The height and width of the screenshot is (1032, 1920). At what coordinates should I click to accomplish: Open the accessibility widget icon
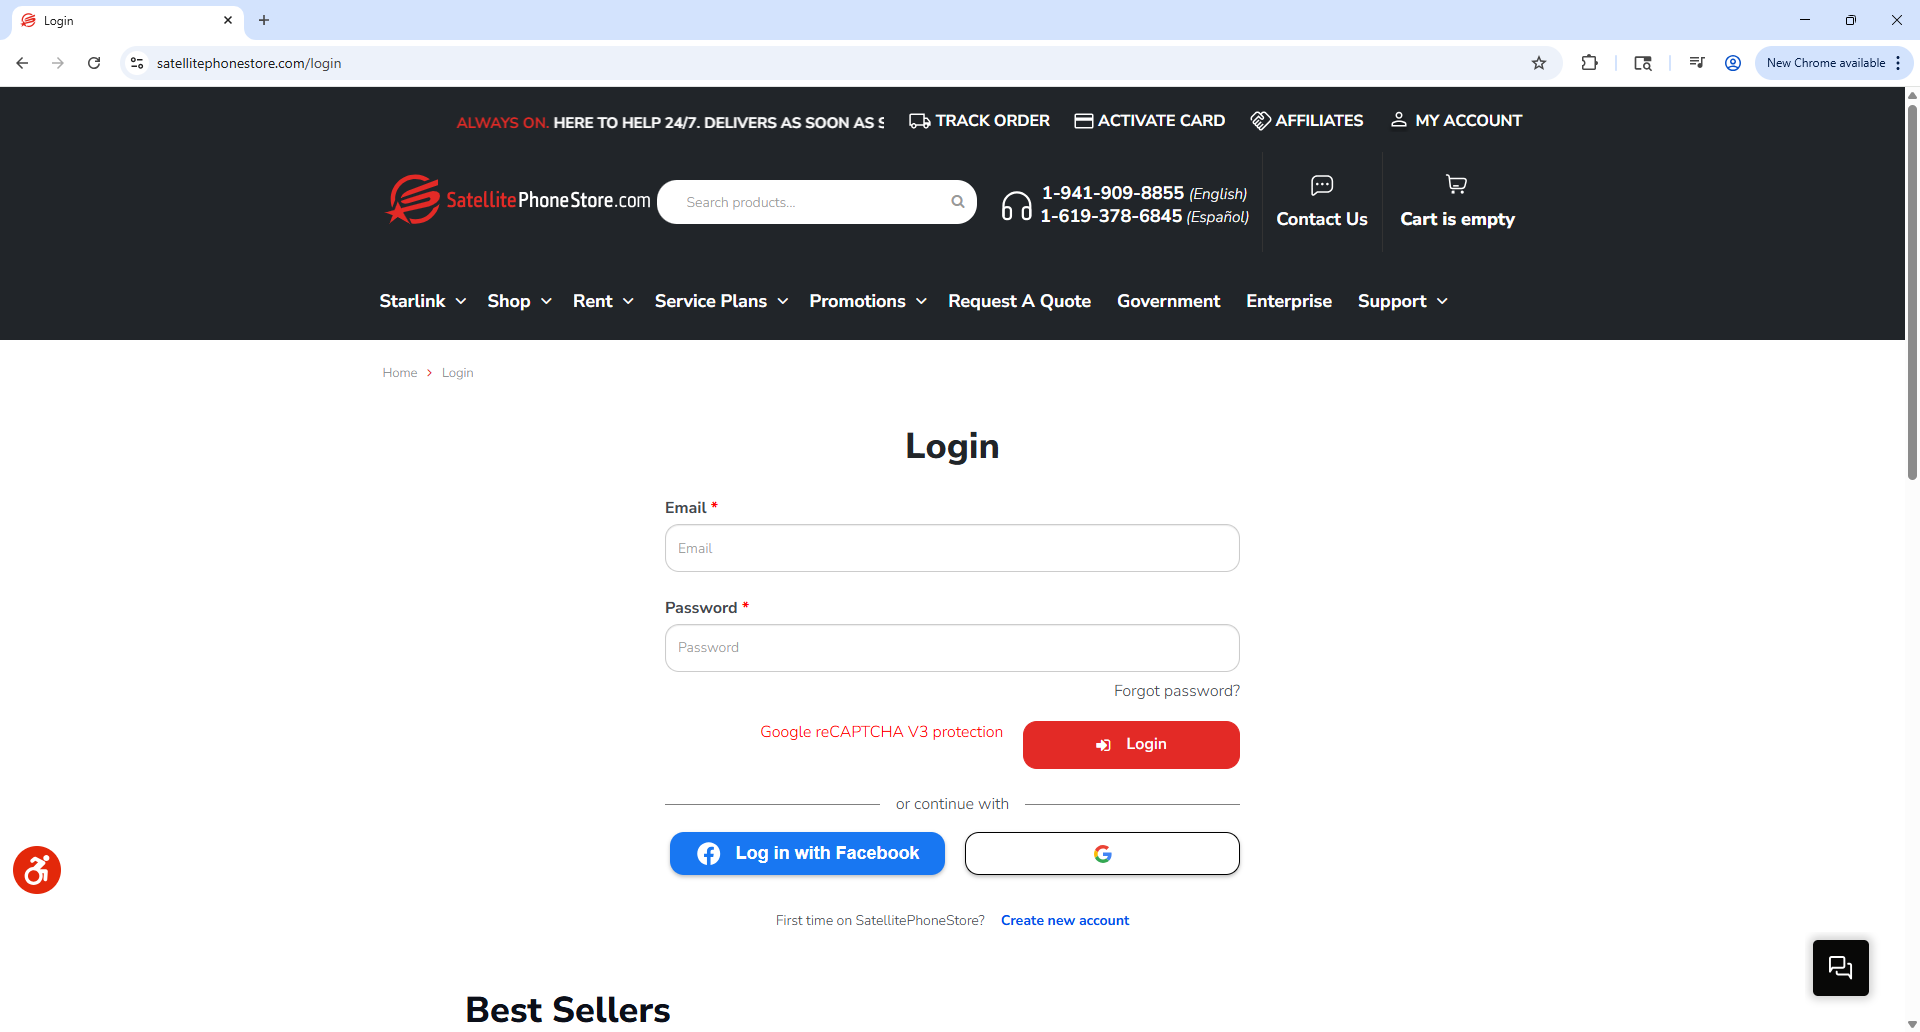37,870
